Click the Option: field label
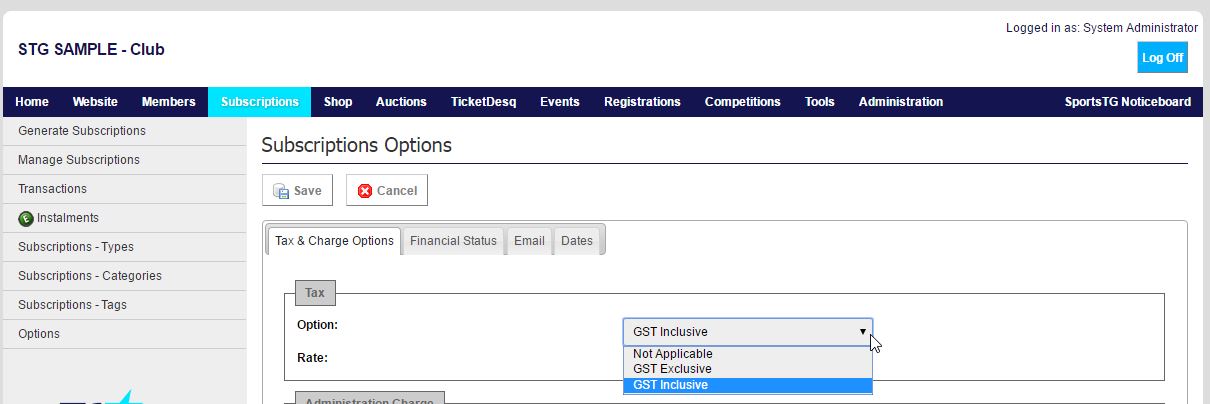The width and height of the screenshot is (1210, 404). [318, 325]
